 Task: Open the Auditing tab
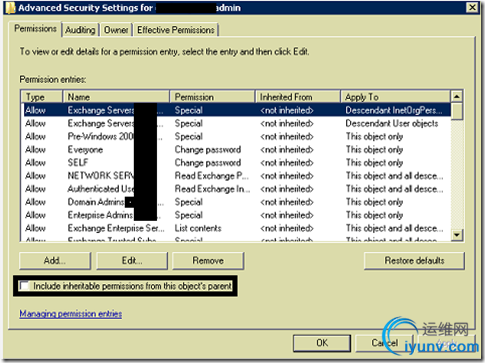pyautogui.click(x=80, y=30)
